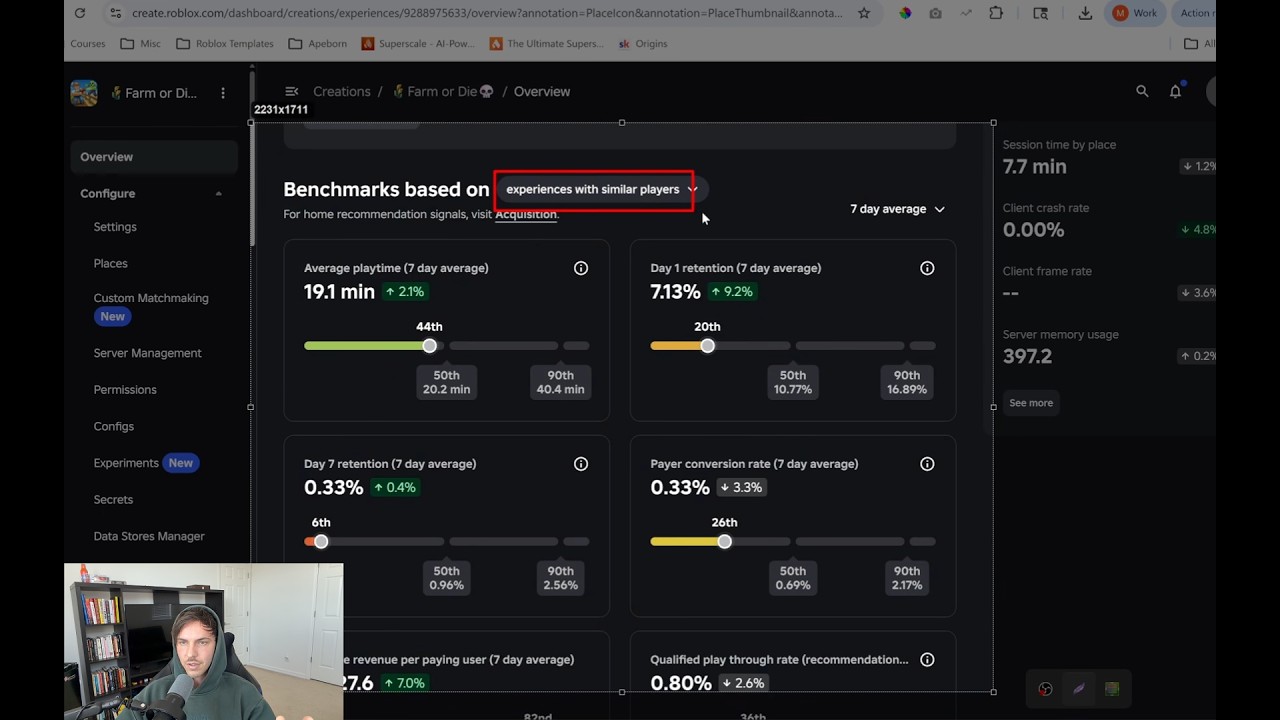Image resolution: width=1280 pixels, height=720 pixels.
Task: Show info for Payer conversion rate
Action: [927, 464]
